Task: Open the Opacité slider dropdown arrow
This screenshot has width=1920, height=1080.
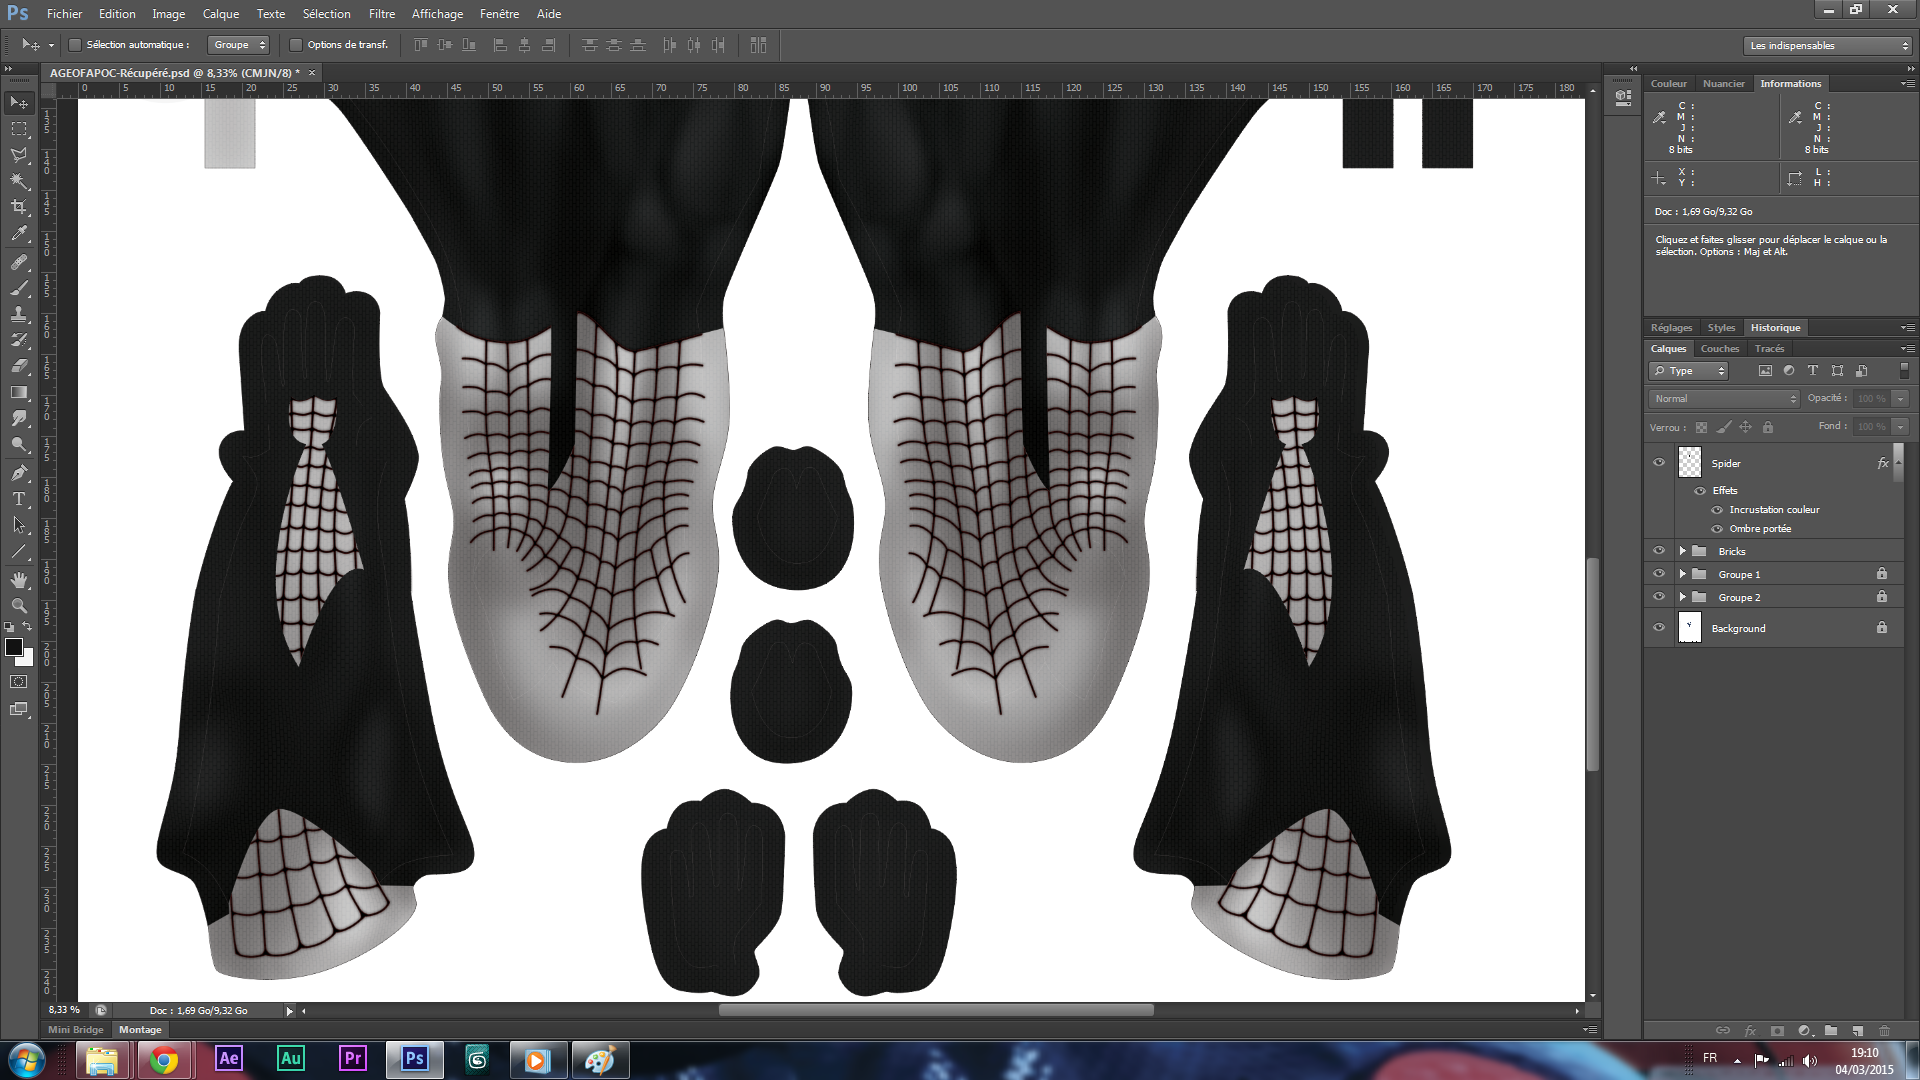Action: point(1901,399)
